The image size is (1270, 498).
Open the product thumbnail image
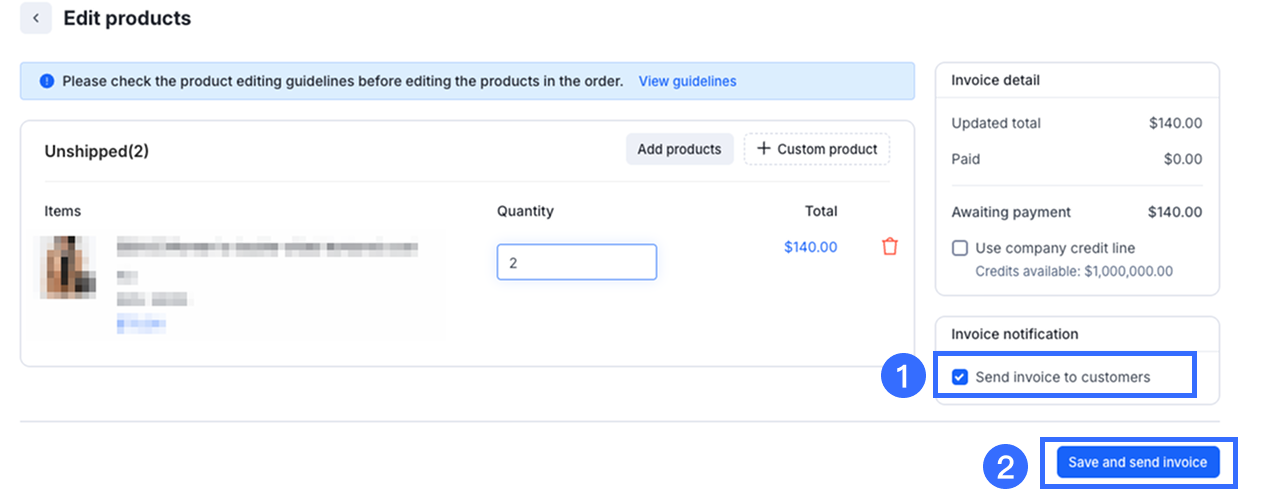[x=67, y=267]
